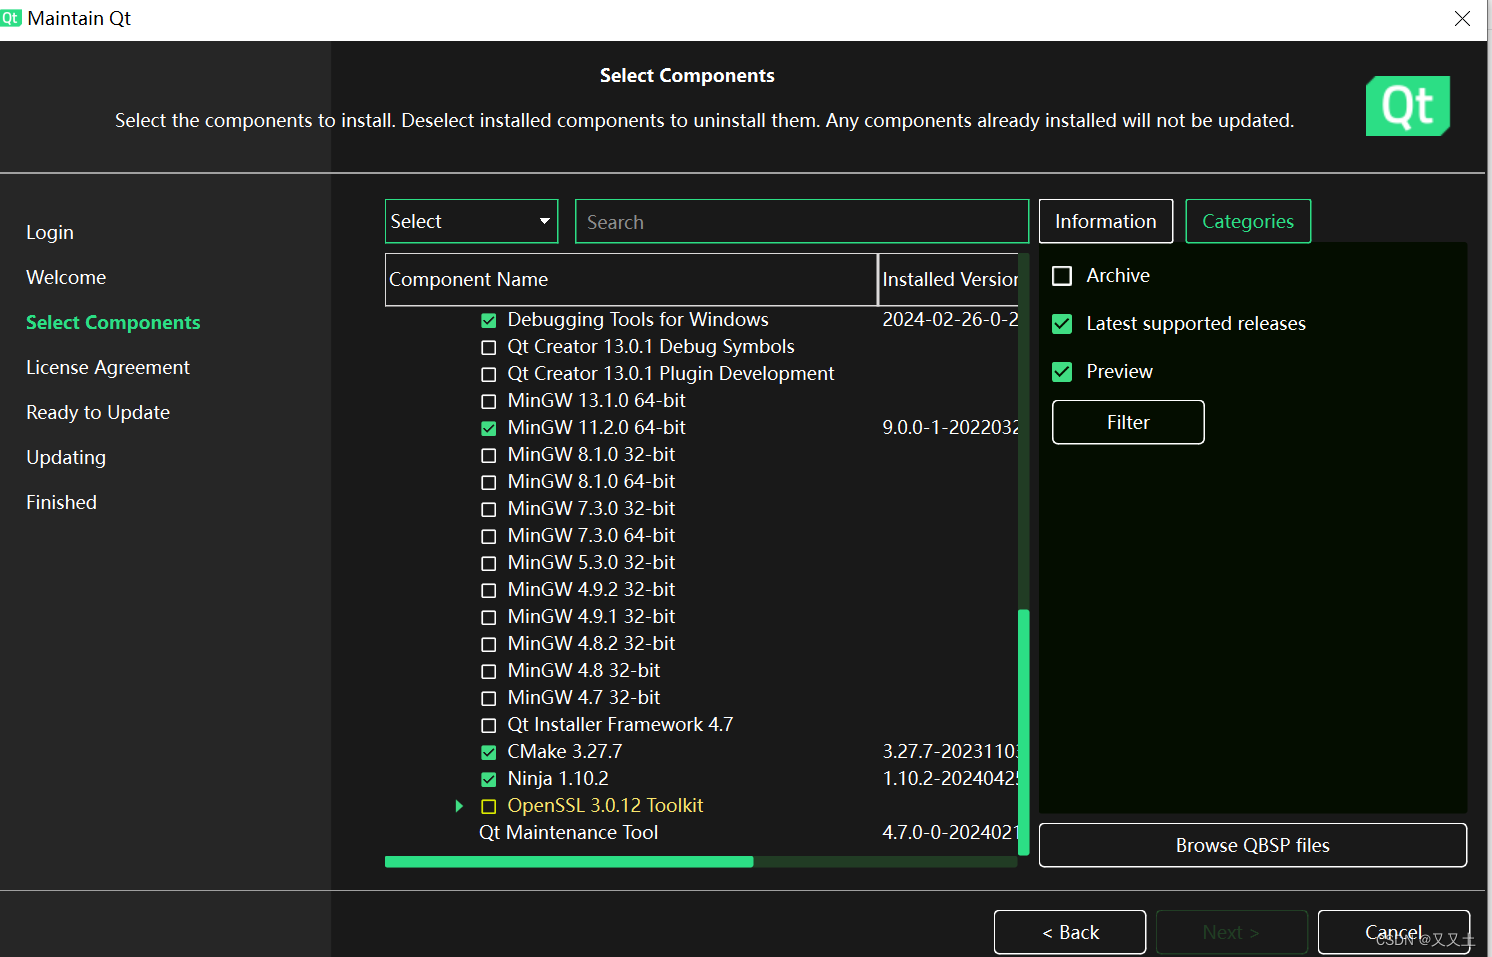
Task: Disable Latest supported releases checkbox
Action: [1062, 324]
